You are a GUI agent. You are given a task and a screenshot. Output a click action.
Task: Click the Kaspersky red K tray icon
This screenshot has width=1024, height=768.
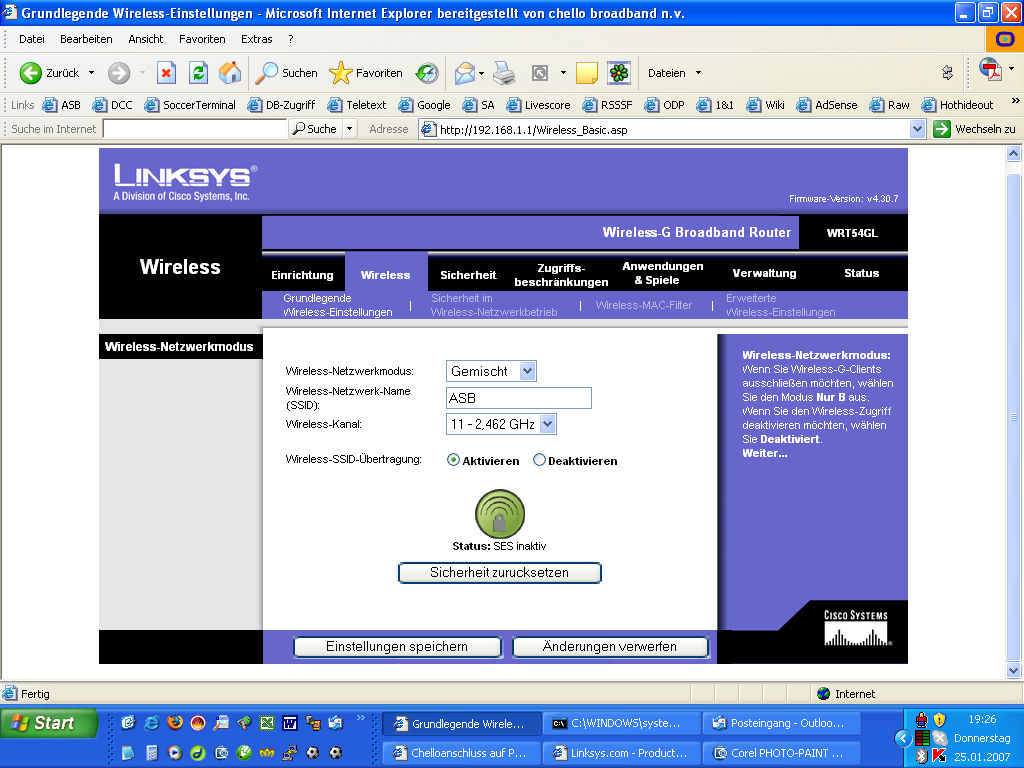(940, 756)
